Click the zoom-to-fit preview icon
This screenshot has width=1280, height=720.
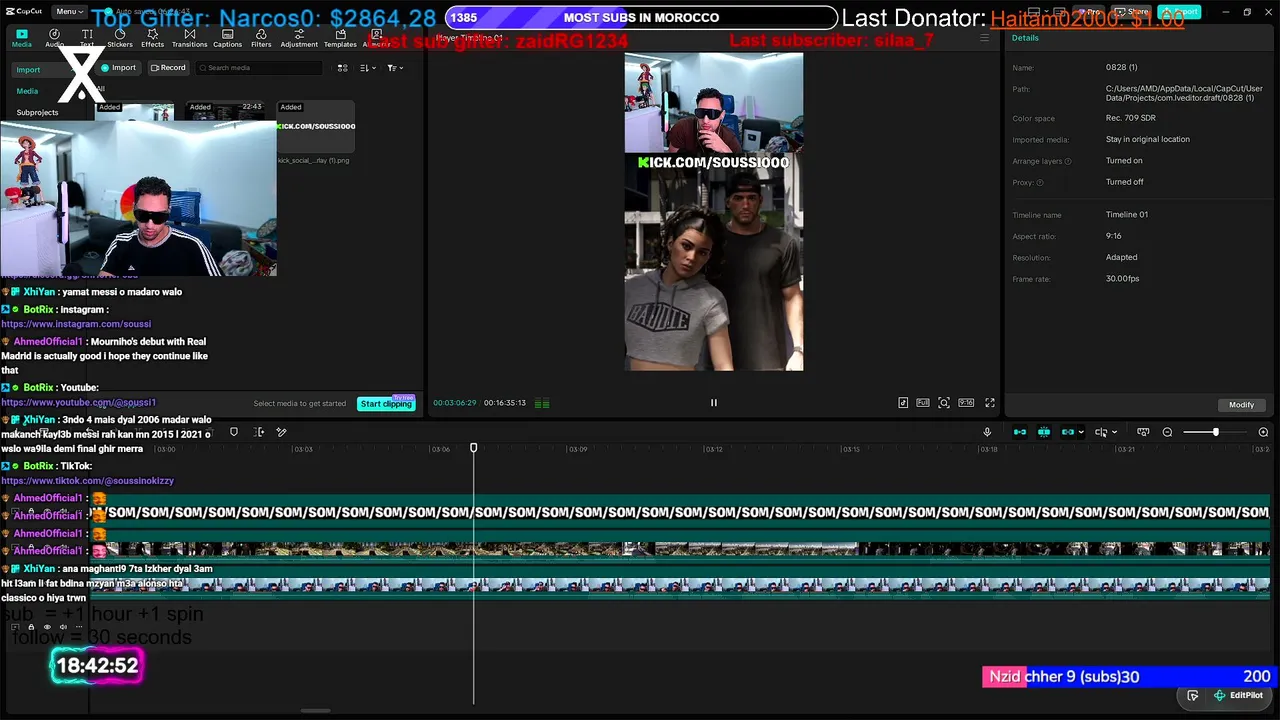944,403
